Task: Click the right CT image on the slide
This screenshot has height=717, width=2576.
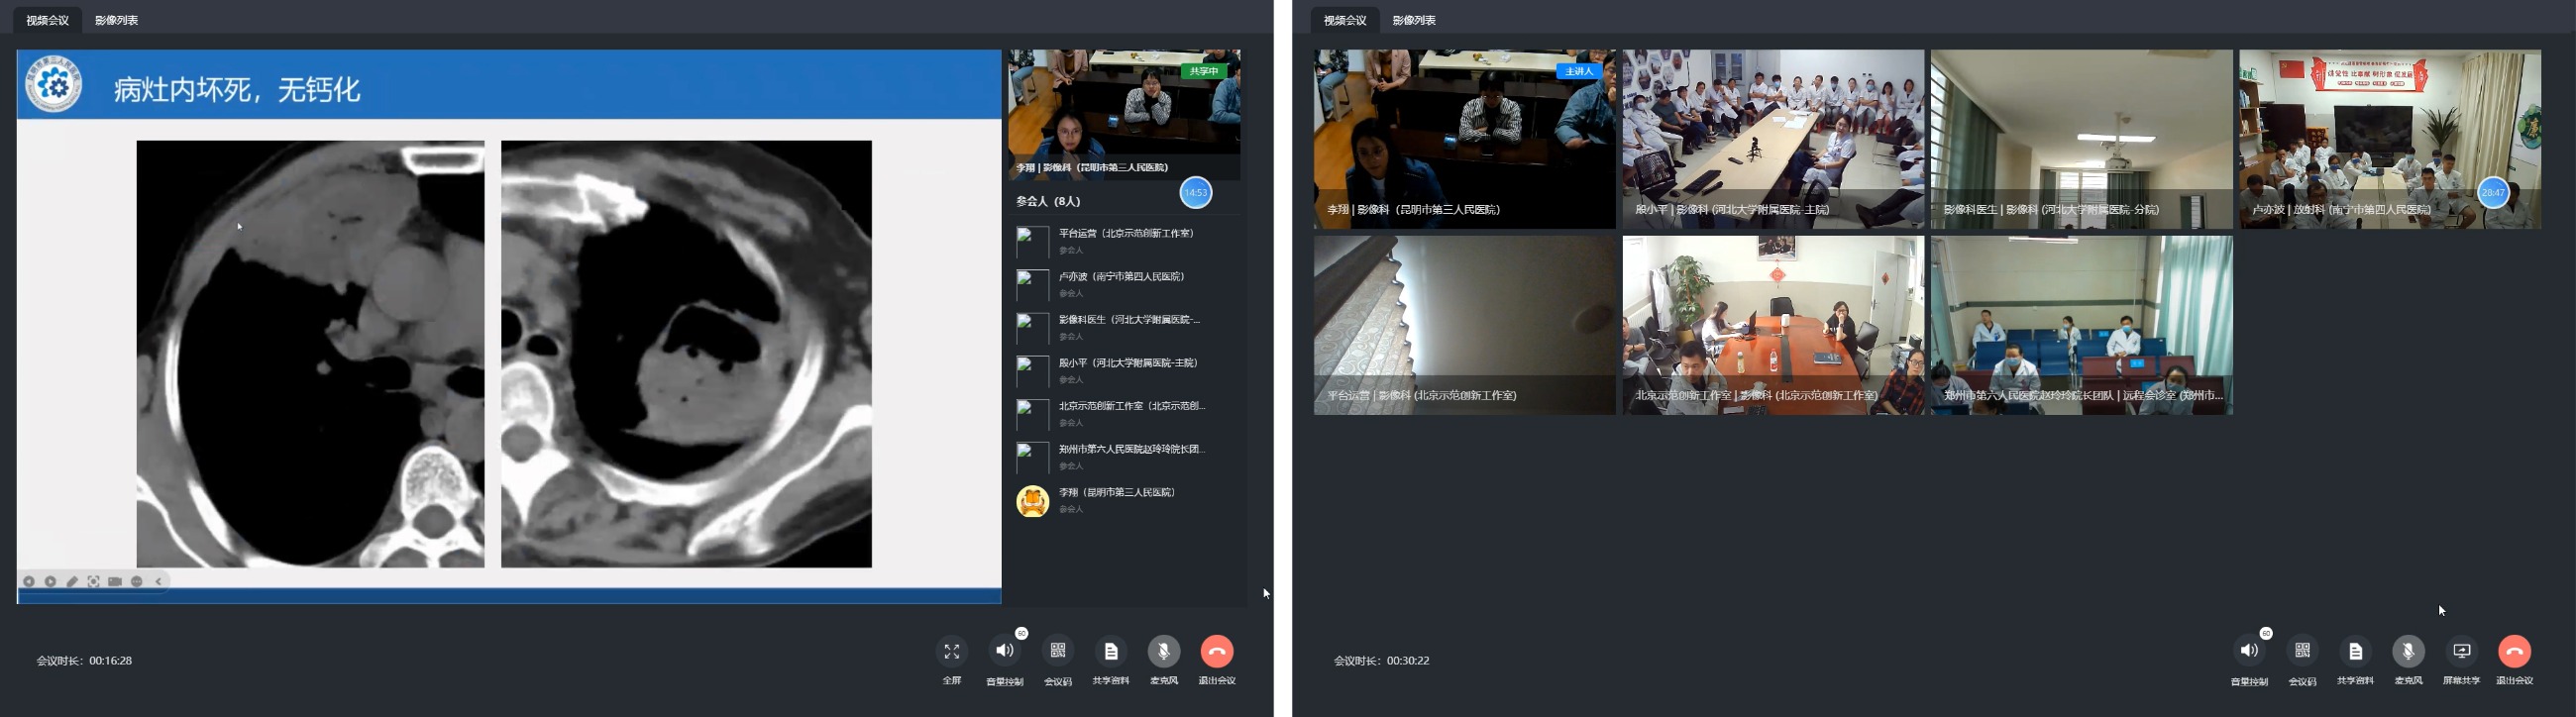Action: (x=686, y=354)
